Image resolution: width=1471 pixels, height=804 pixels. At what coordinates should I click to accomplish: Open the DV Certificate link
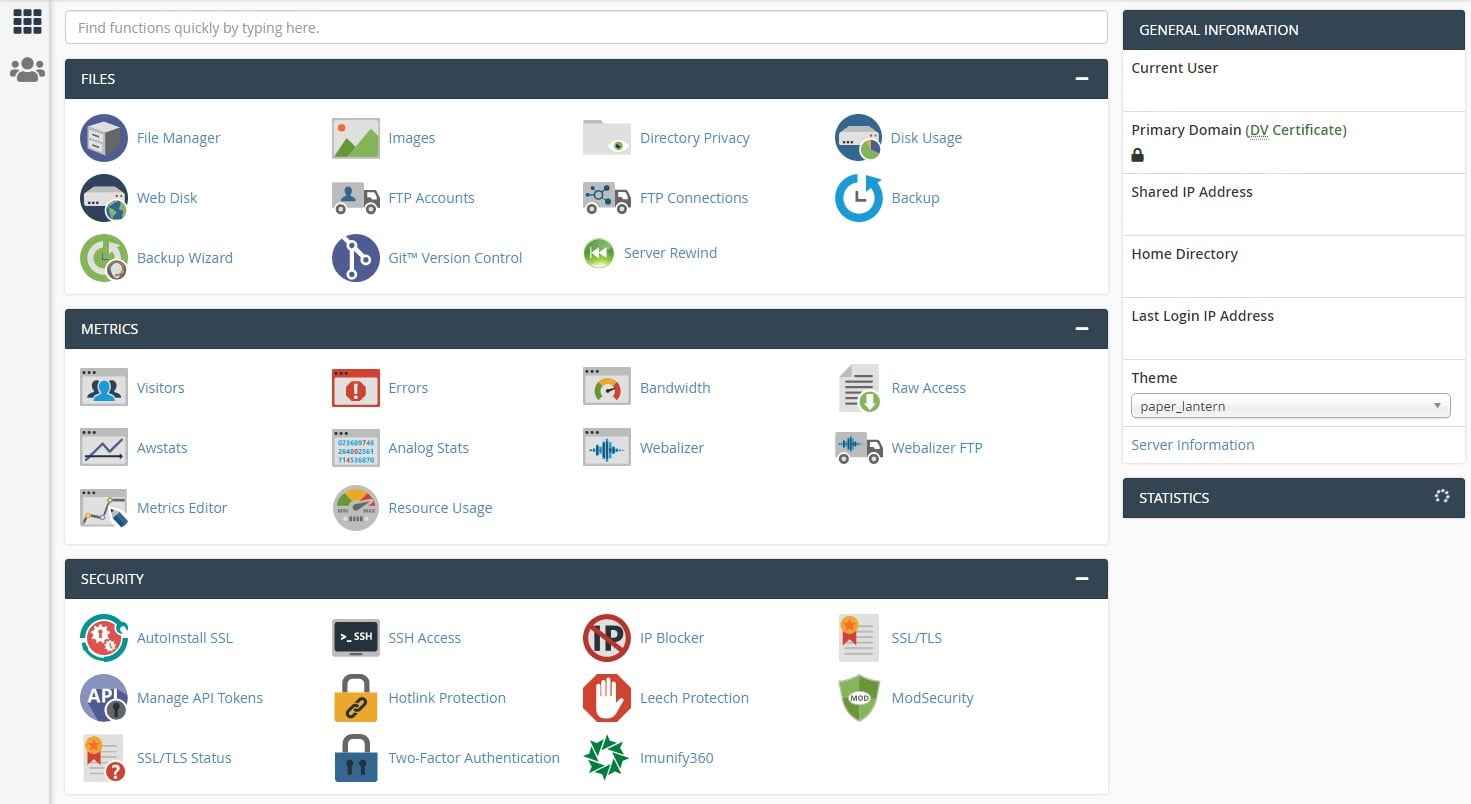click(1296, 129)
